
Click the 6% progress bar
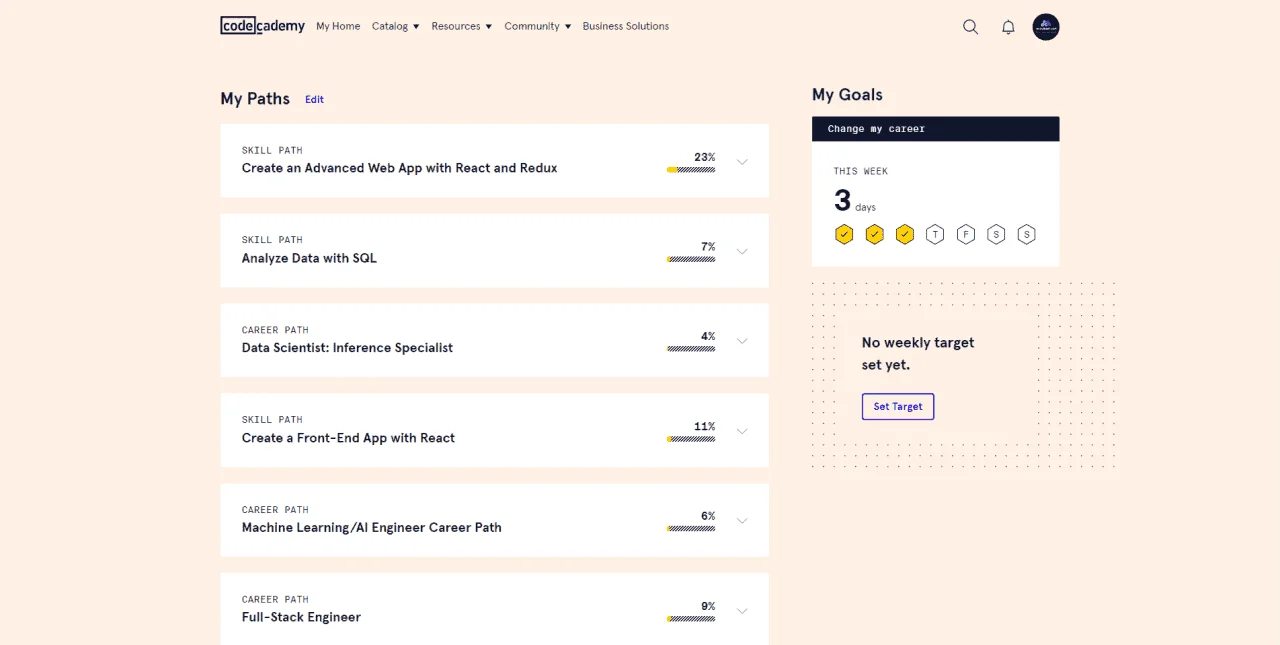tap(691, 529)
